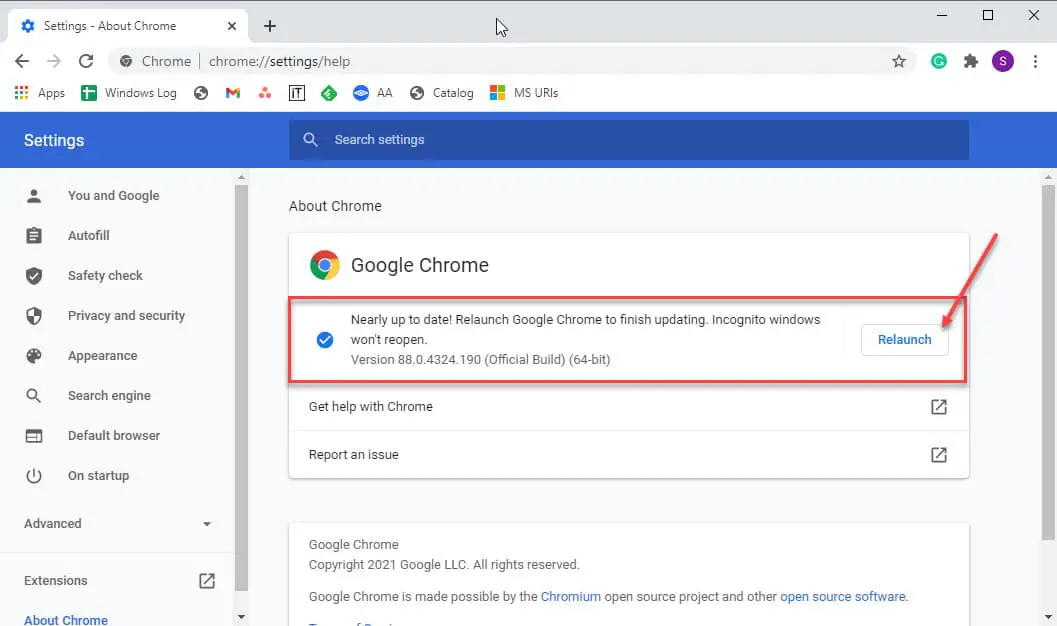Open the Extensions puzzle piece menu
Image resolution: width=1057 pixels, height=626 pixels.
click(x=971, y=61)
